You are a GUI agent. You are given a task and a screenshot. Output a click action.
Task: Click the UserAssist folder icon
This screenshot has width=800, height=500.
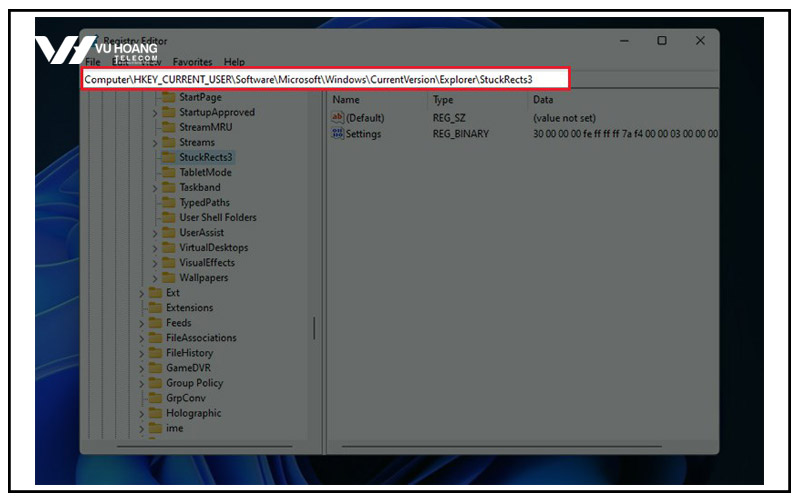(168, 233)
